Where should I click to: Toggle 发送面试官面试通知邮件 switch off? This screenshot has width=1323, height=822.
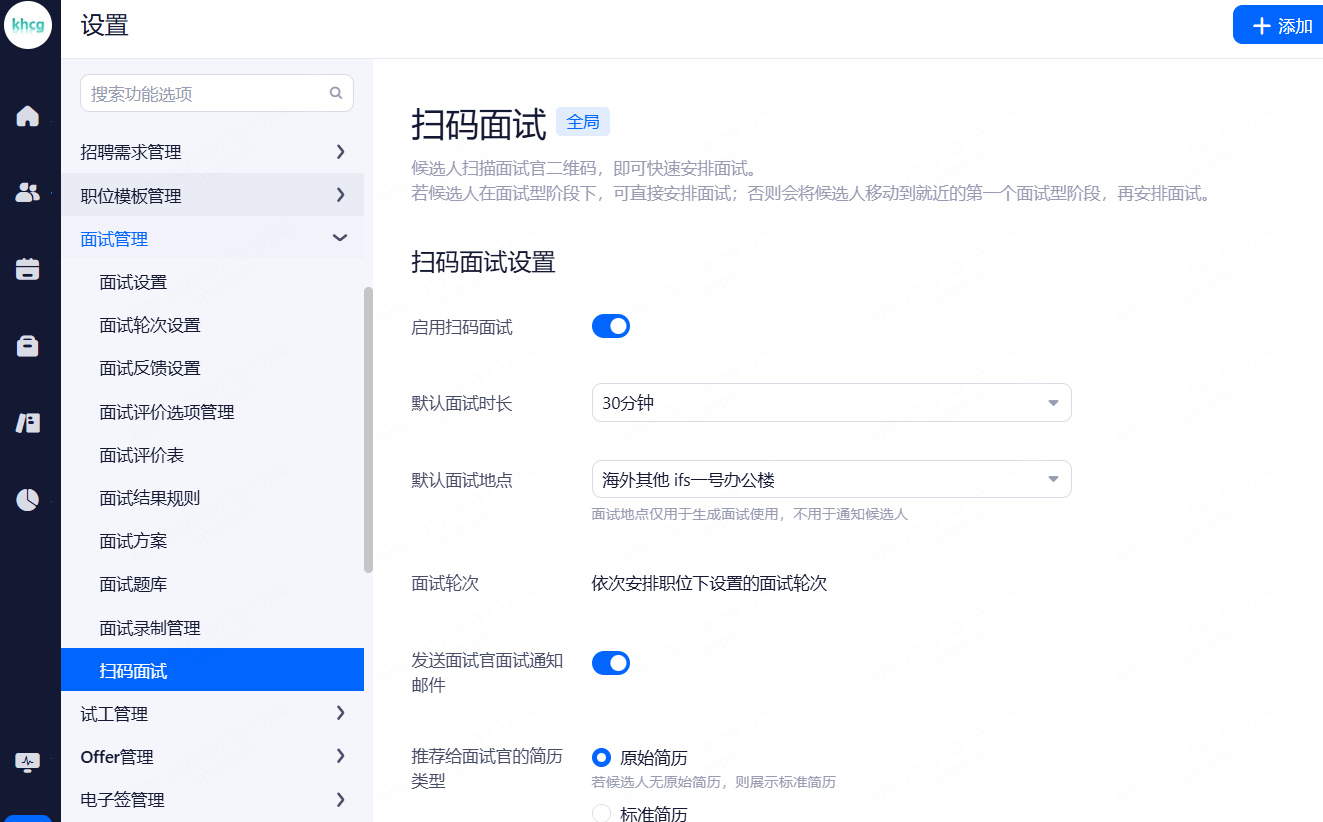pos(610,662)
